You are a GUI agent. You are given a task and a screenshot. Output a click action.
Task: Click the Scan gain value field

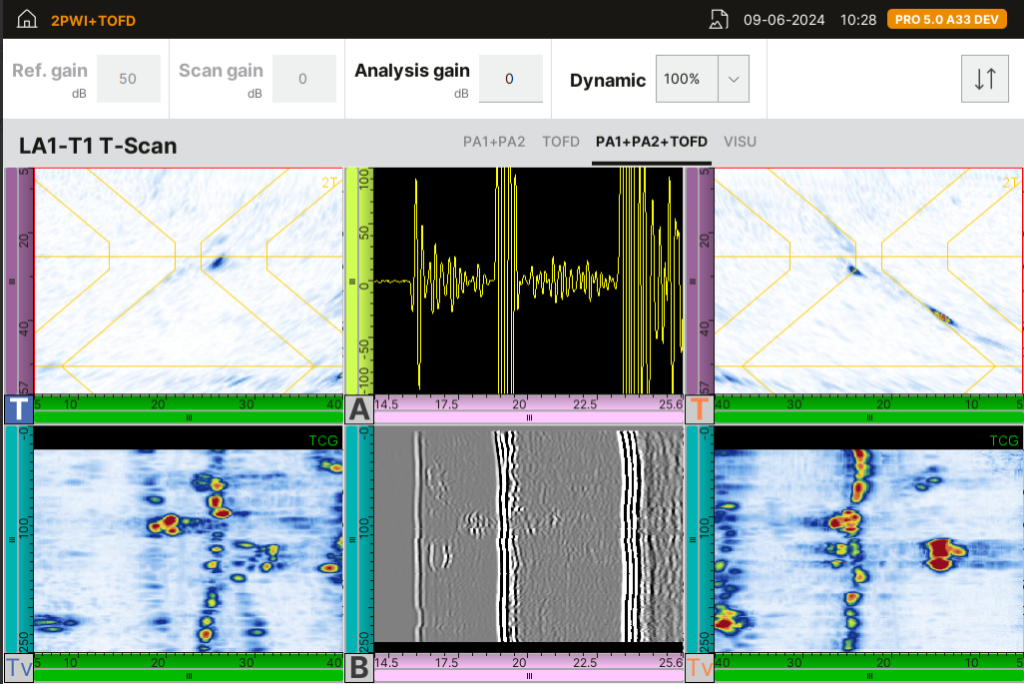pos(304,79)
